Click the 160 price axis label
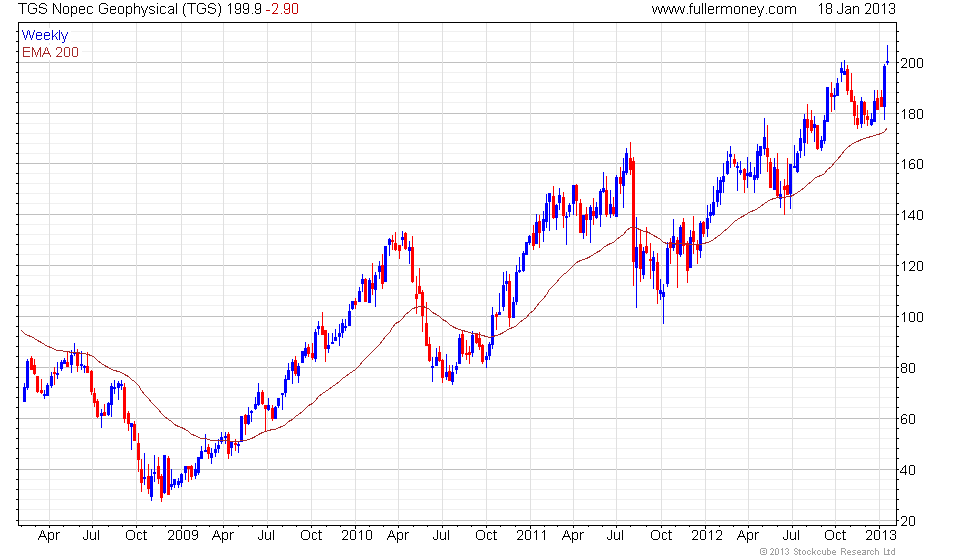 (x=912, y=164)
